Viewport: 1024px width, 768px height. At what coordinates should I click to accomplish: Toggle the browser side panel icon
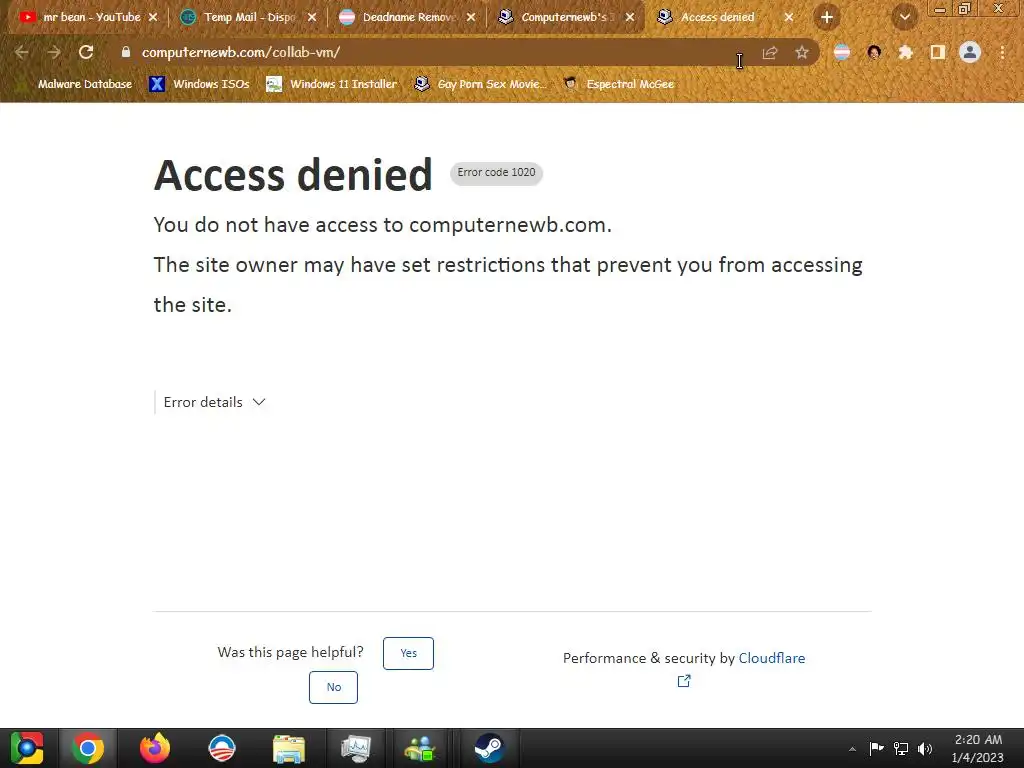pyautogui.click(x=938, y=52)
